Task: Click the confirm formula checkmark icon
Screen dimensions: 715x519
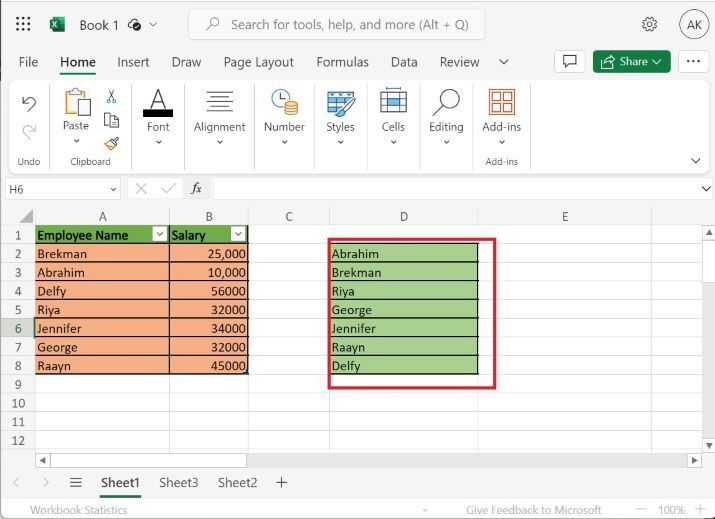Action: tap(168, 188)
